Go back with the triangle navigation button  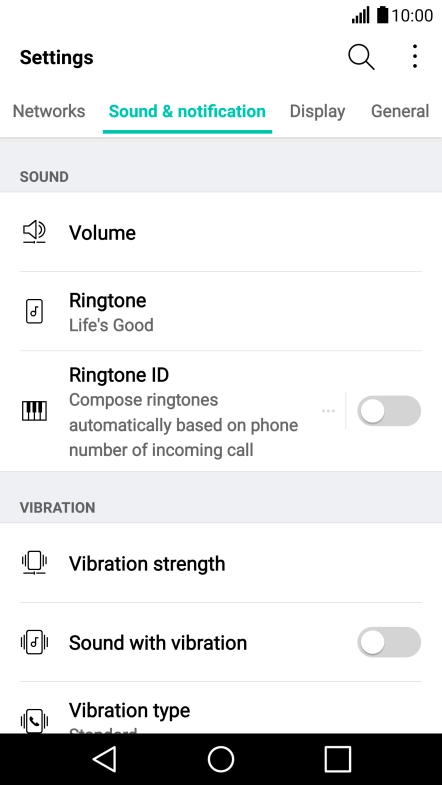(x=105, y=759)
